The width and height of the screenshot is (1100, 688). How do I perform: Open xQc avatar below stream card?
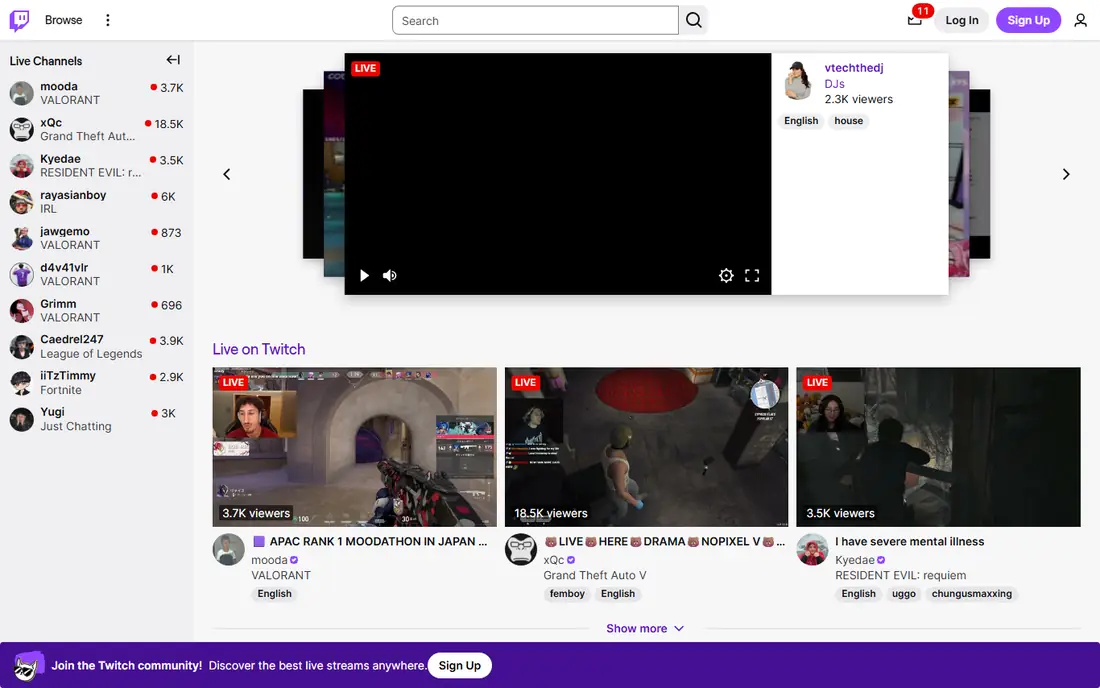[x=521, y=549]
